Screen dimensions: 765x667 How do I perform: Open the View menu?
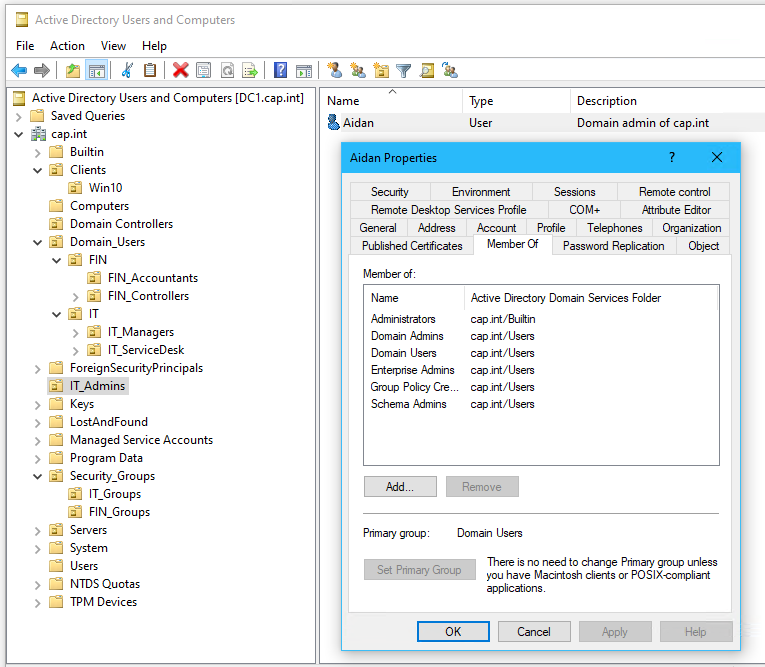pyautogui.click(x=113, y=46)
